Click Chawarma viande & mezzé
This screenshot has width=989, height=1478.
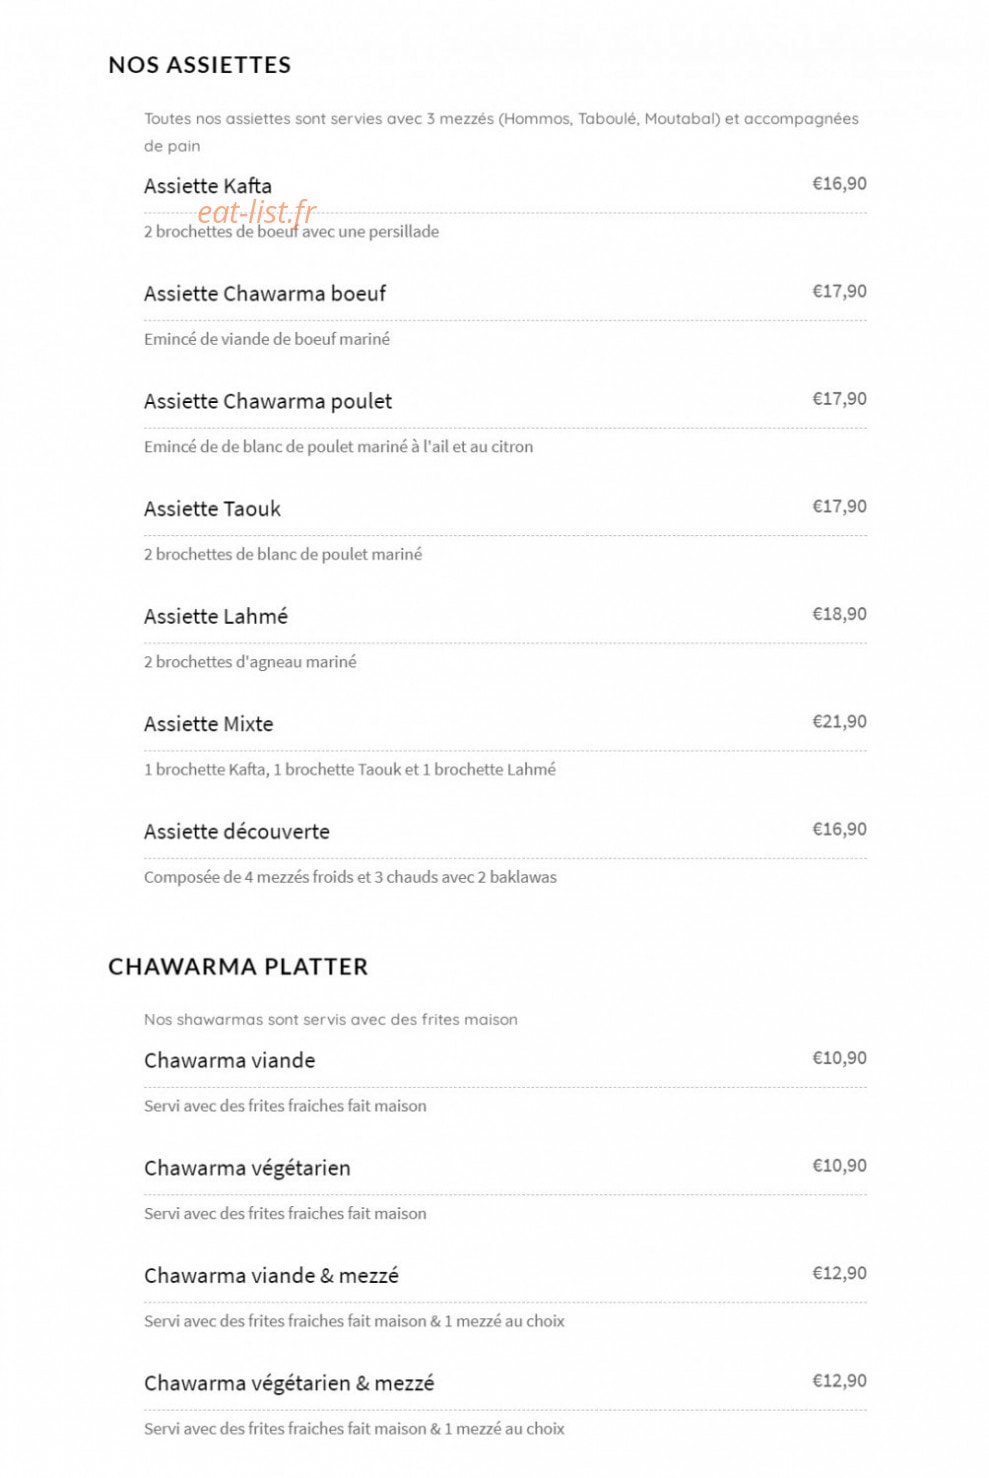coord(271,1275)
